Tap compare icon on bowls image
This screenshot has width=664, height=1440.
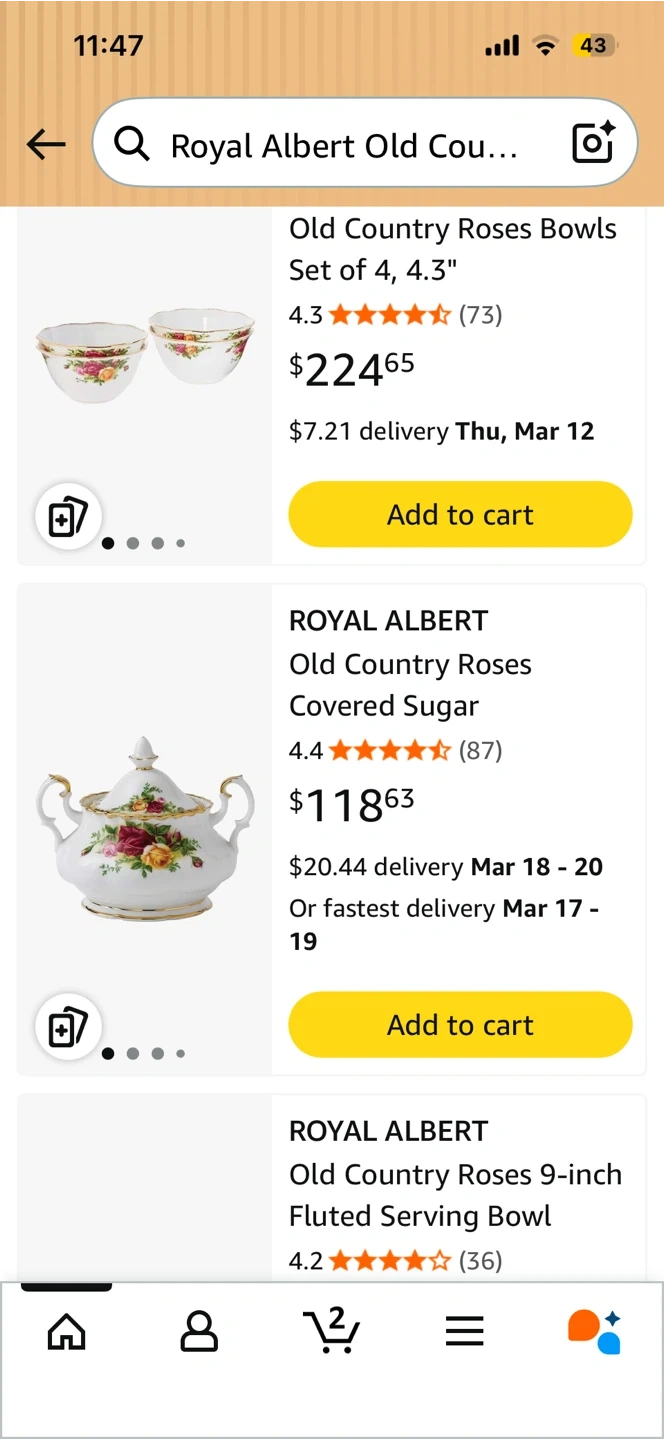click(68, 517)
